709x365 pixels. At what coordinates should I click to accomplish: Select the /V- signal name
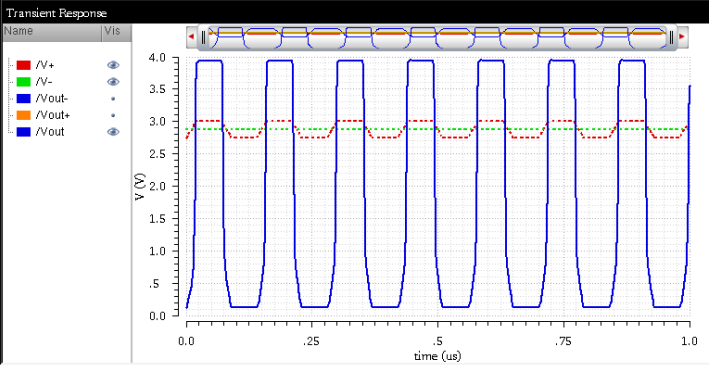[x=44, y=82]
